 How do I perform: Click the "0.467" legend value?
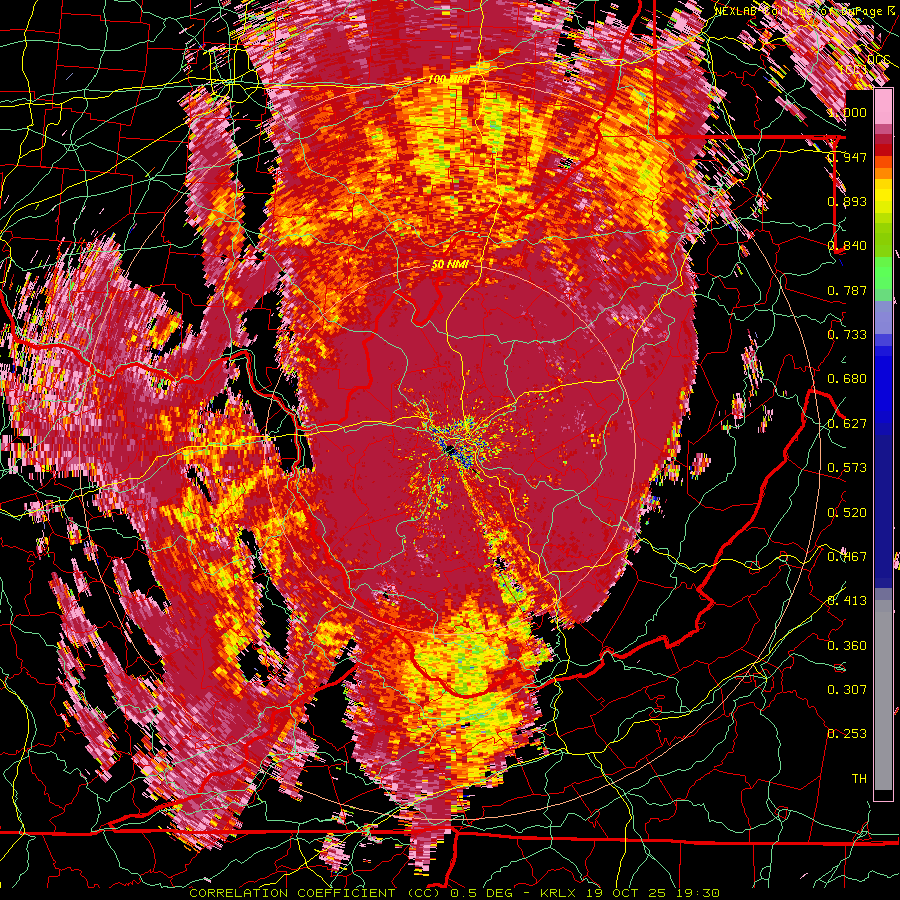pyautogui.click(x=847, y=557)
